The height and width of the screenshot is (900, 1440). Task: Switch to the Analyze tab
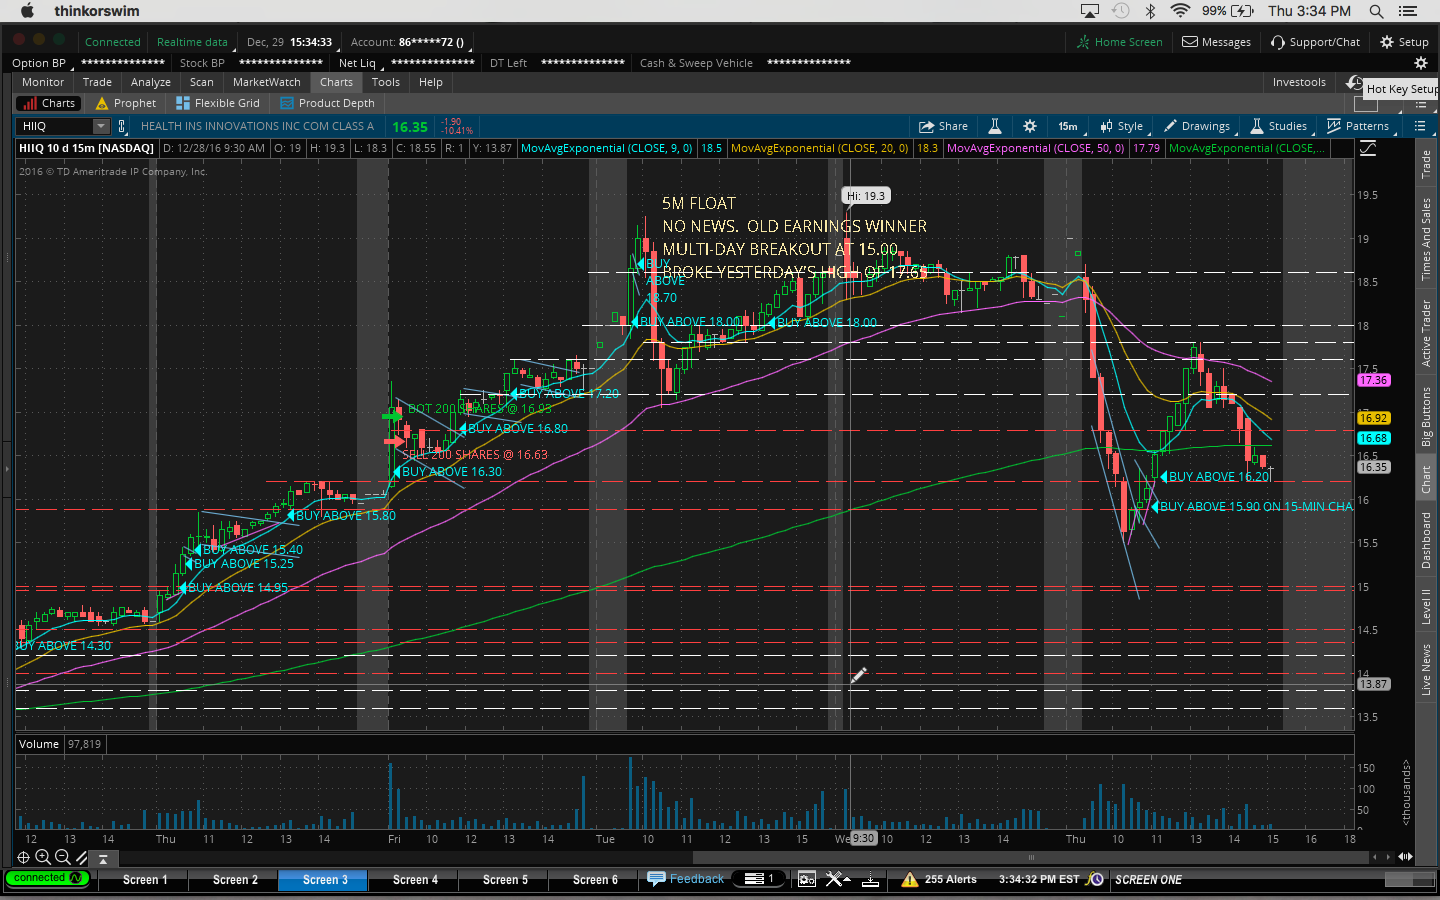(x=151, y=82)
